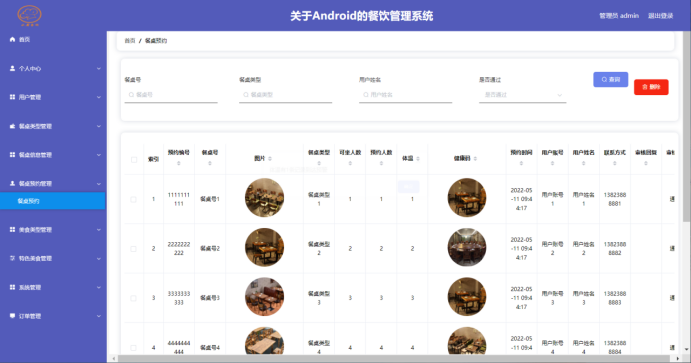691x363 pixels.
Task: Click 退出登录 to log out
Action: [660, 16]
